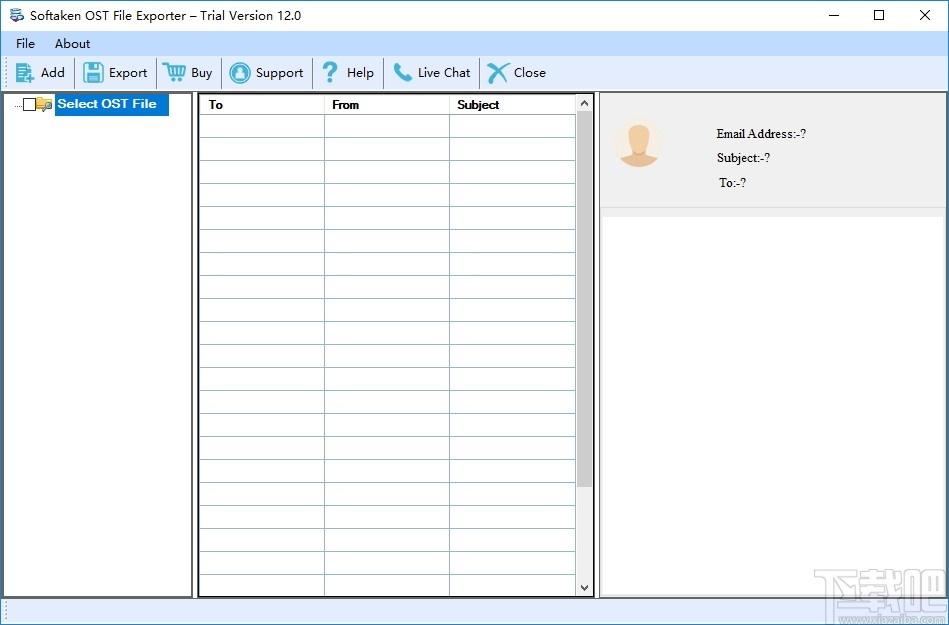Open the About menu
This screenshot has height=625, width=949.
click(x=73, y=44)
